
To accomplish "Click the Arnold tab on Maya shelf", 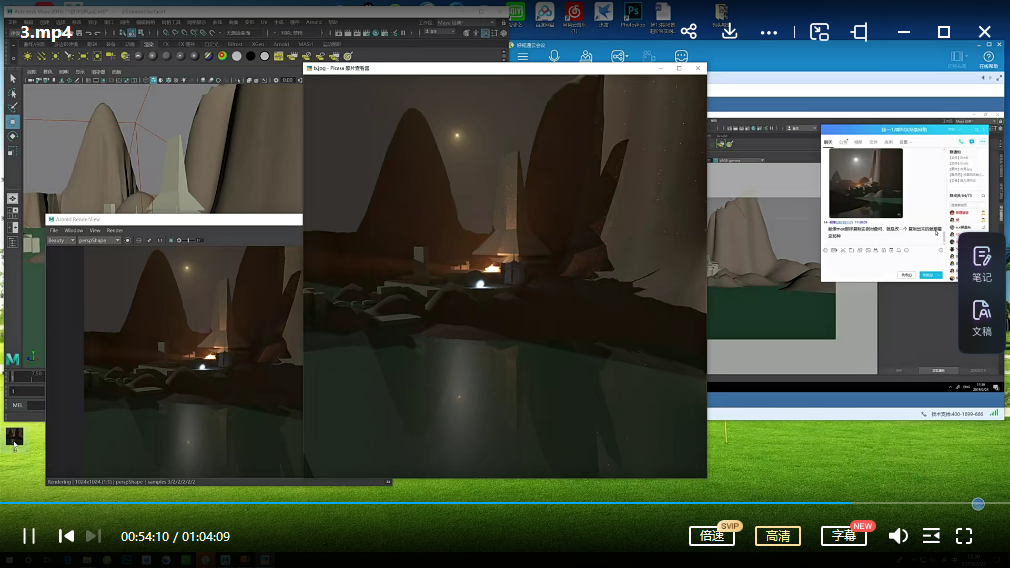I will tap(281, 44).
